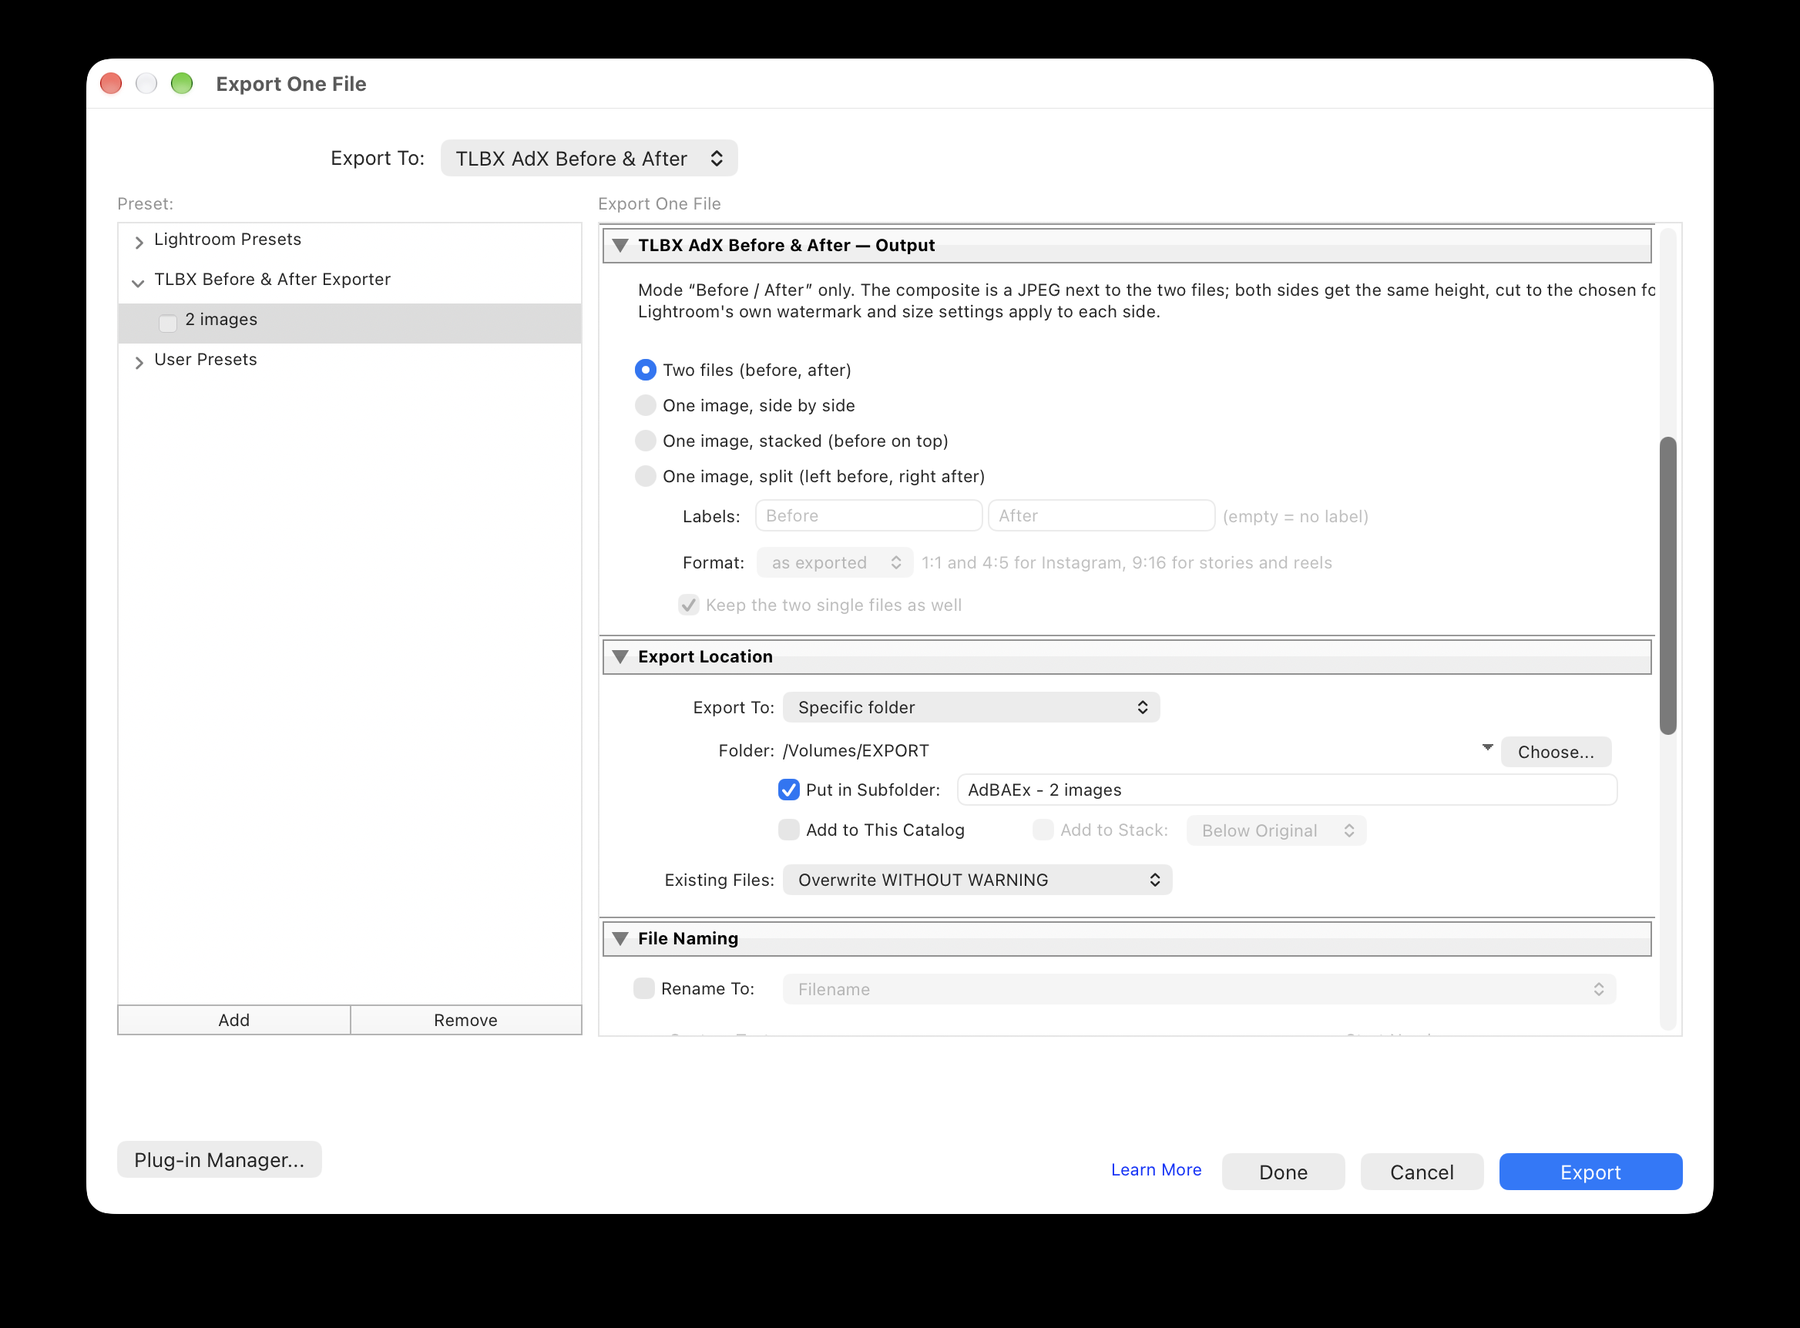Click the settings panel vertical scrollbar
Screen dimensions: 1800x1328
(x=1668, y=585)
